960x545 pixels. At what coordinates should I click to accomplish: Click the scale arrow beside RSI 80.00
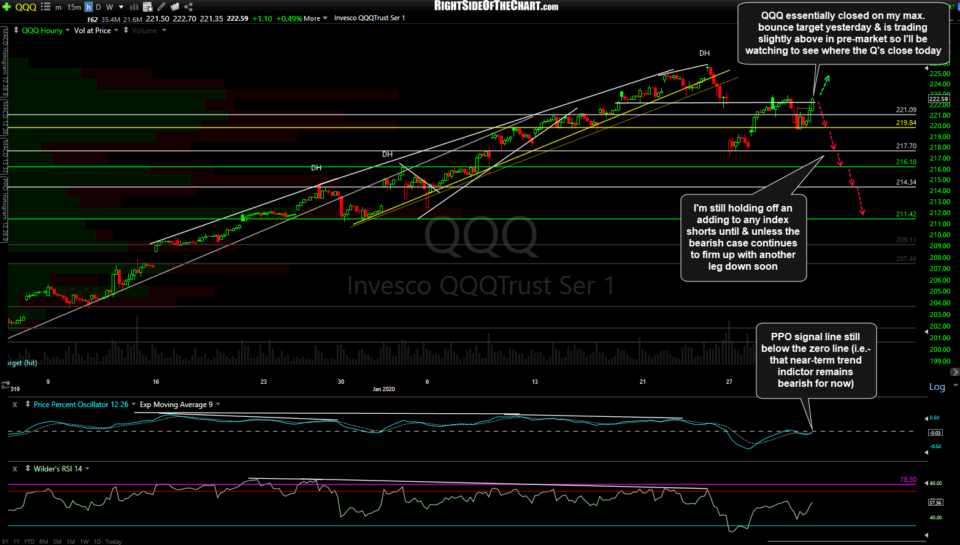926,483
